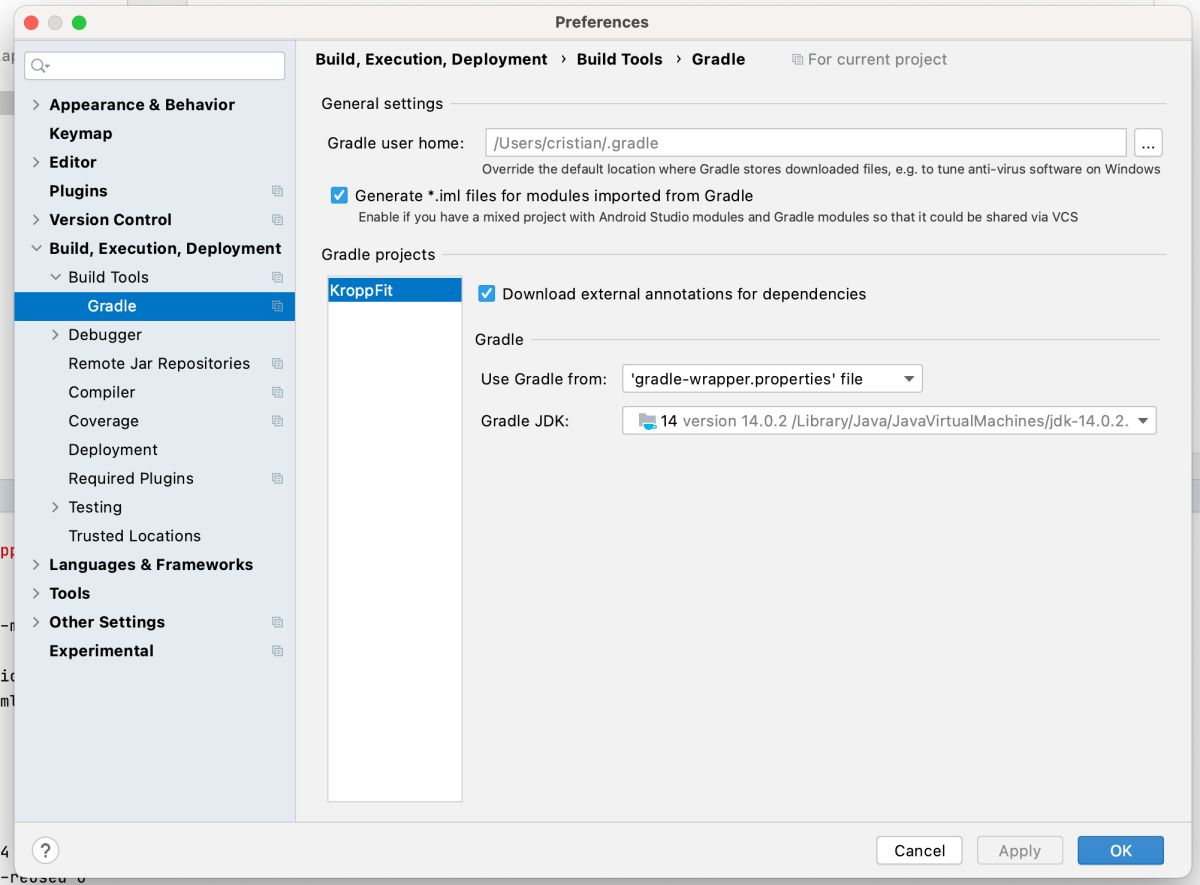Click Build, Execution, Deployment breadcrumb
1200x885 pixels.
point(431,59)
